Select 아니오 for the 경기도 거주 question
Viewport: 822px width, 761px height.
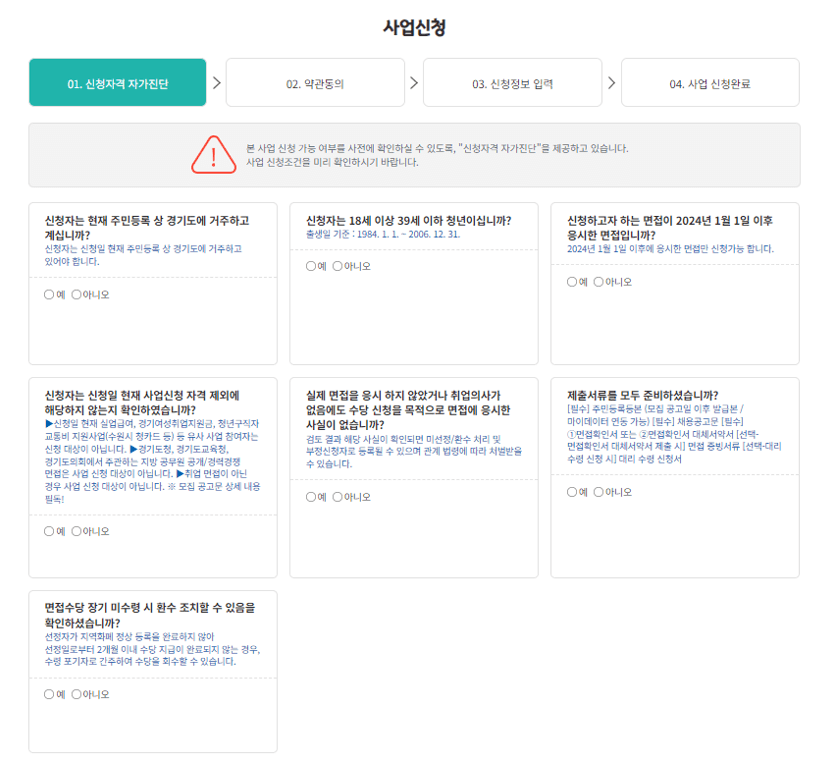pyautogui.click(x=75, y=295)
